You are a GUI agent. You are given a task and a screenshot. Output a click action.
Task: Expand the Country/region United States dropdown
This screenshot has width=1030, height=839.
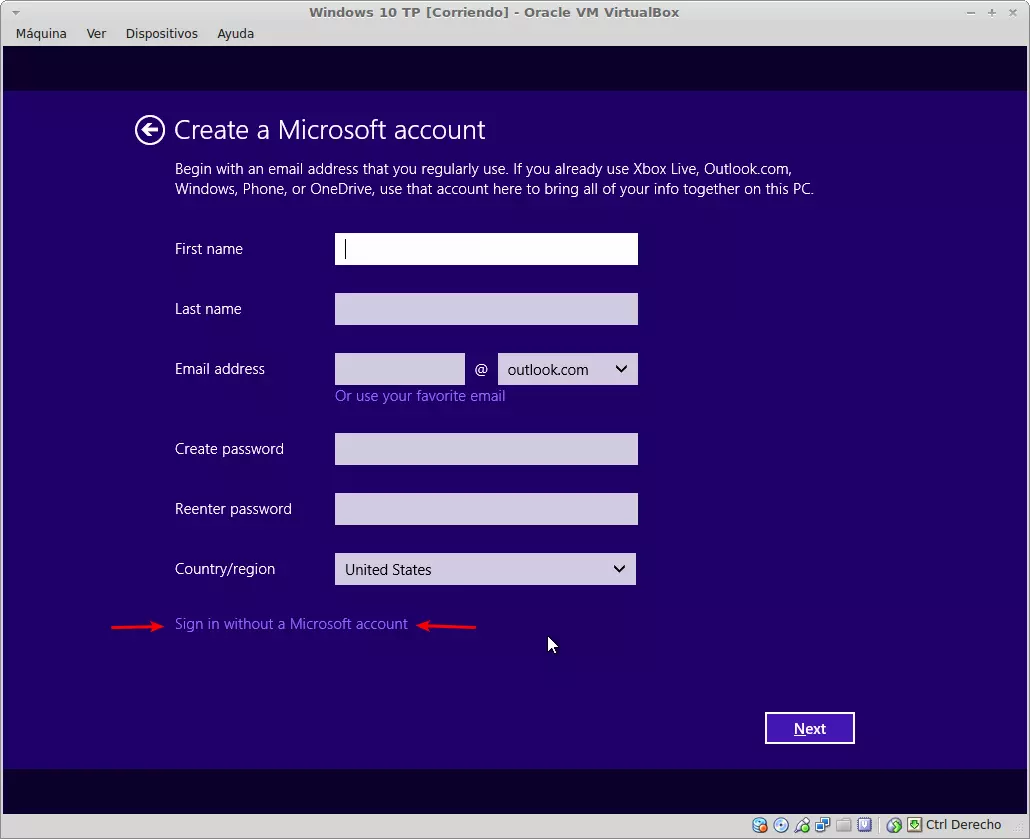(485, 569)
